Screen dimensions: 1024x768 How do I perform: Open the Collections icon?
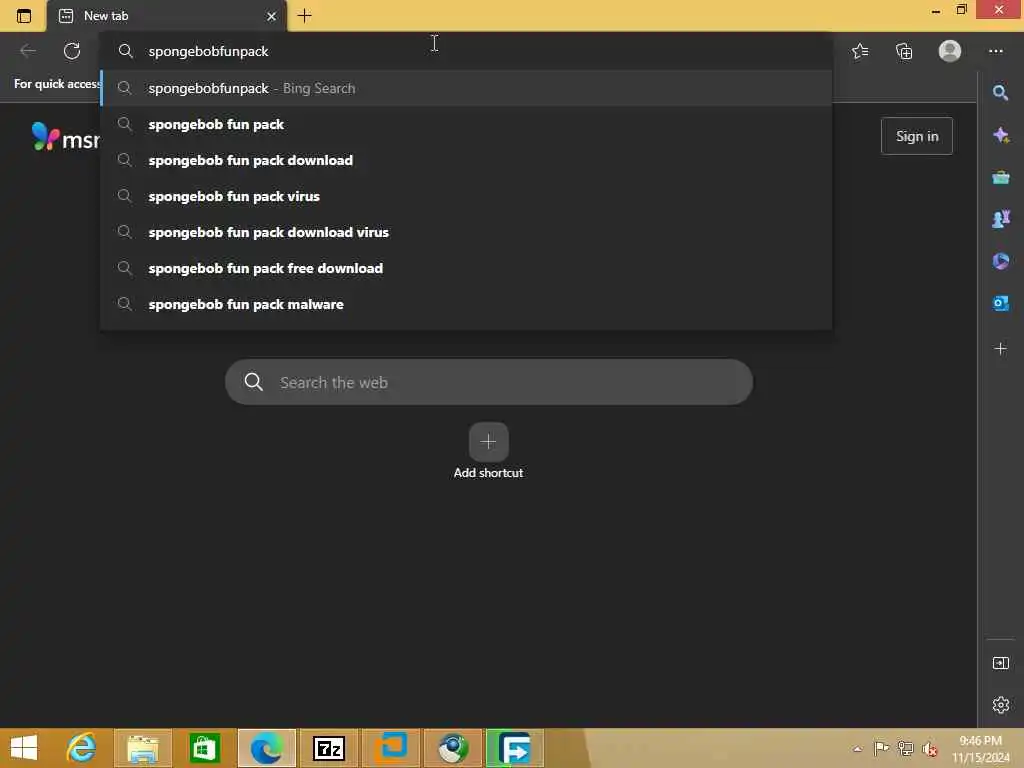click(904, 51)
